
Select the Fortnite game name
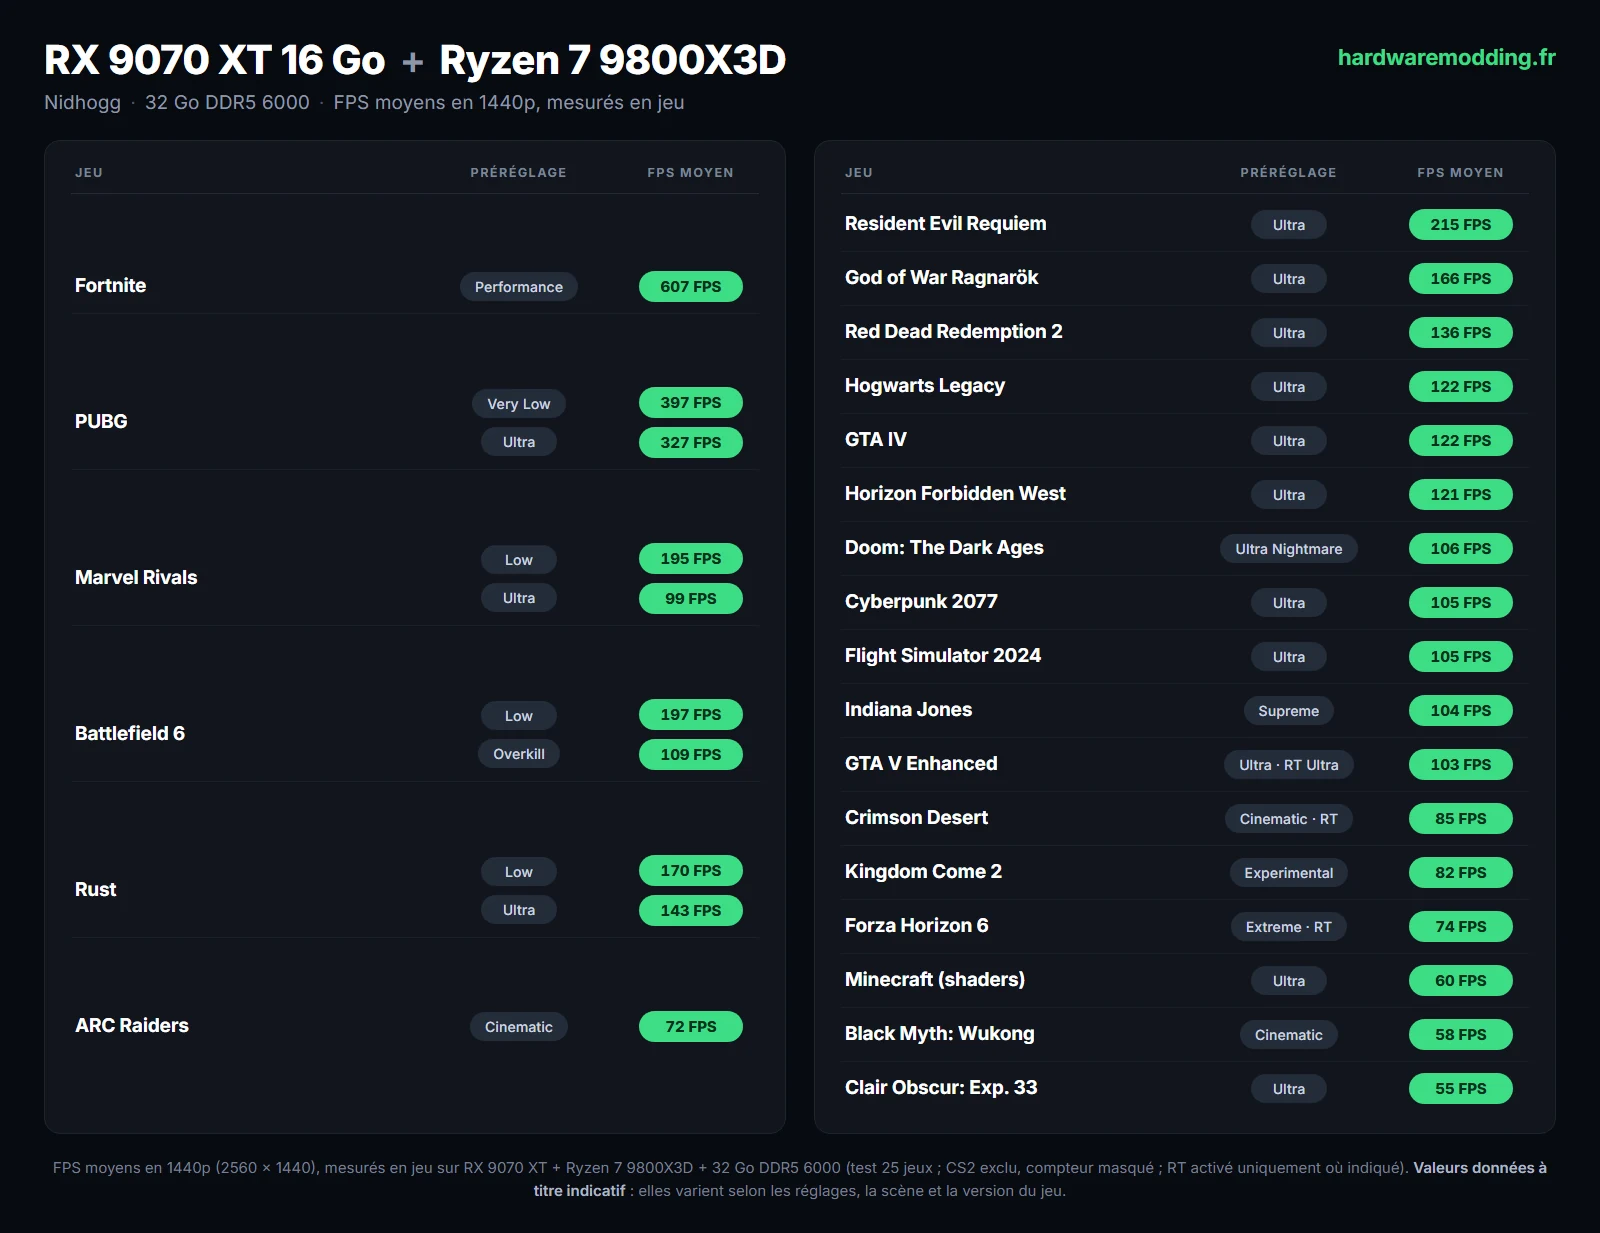(110, 286)
